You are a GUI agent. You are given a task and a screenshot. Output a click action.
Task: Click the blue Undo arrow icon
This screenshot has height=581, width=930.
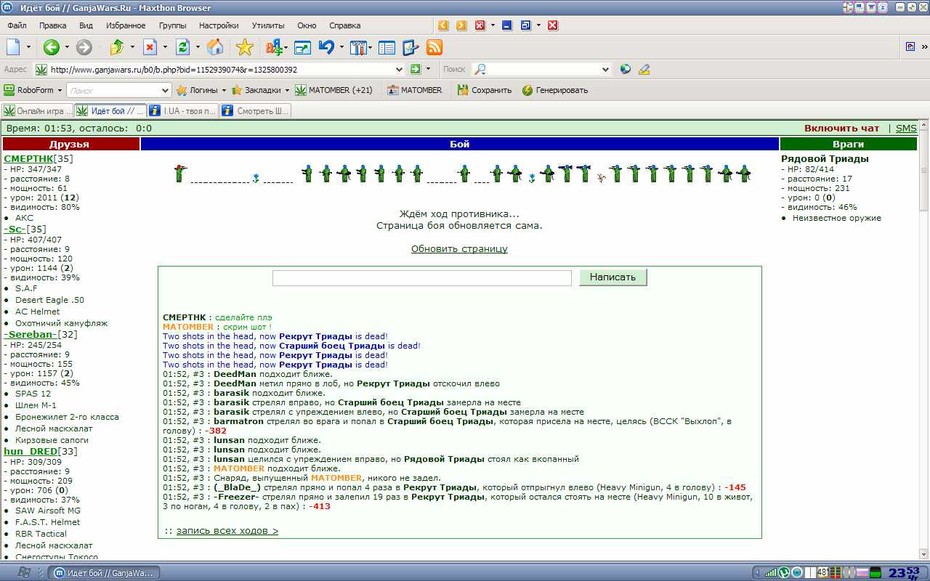tap(326, 47)
